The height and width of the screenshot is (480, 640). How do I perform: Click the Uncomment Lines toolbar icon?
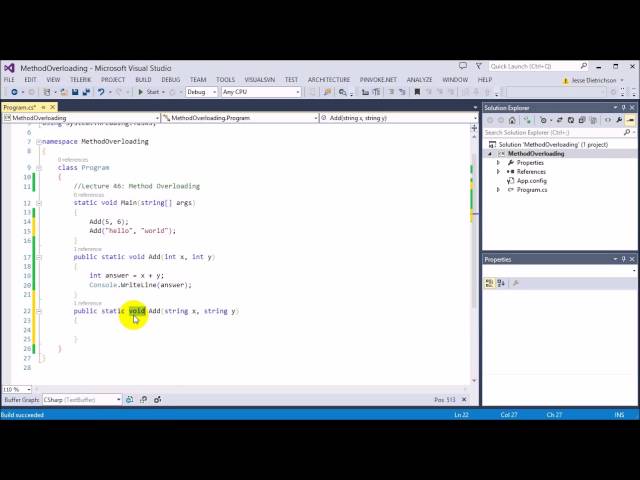coord(402,92)
